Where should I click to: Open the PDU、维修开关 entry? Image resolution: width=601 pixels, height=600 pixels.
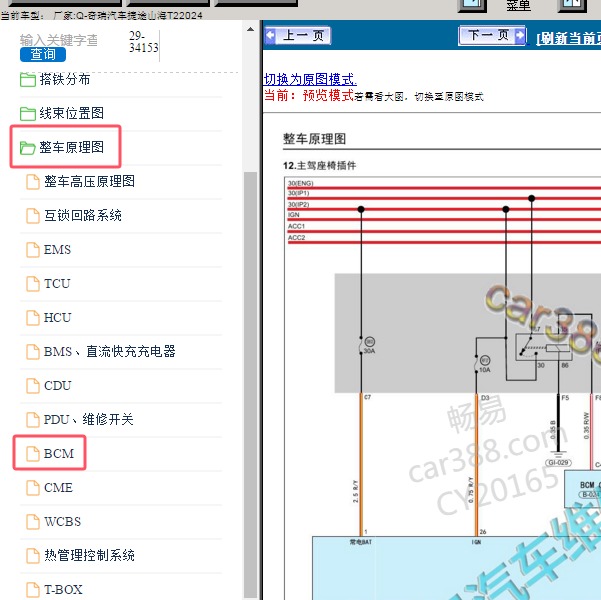coord(89,419)
